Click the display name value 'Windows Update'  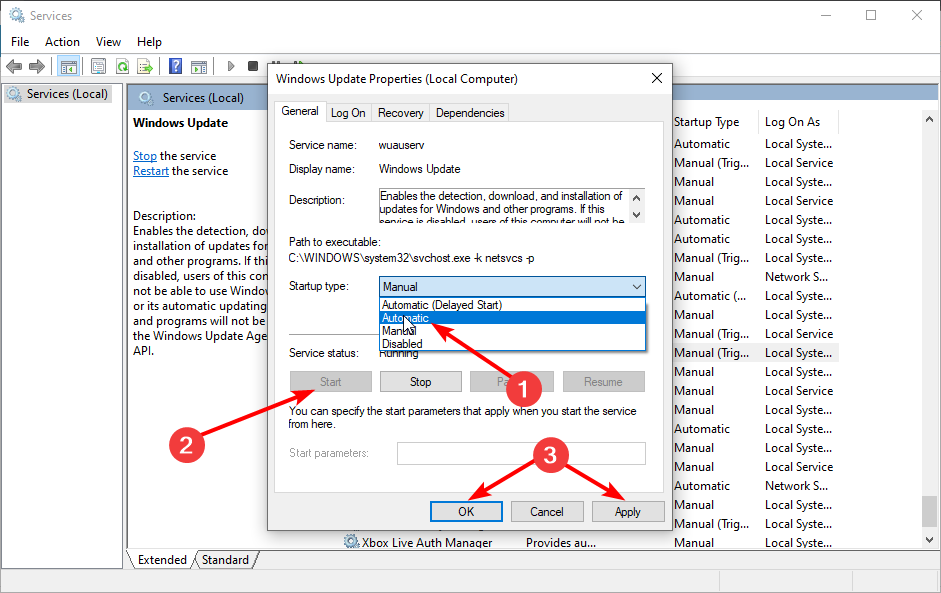(419, 169)
